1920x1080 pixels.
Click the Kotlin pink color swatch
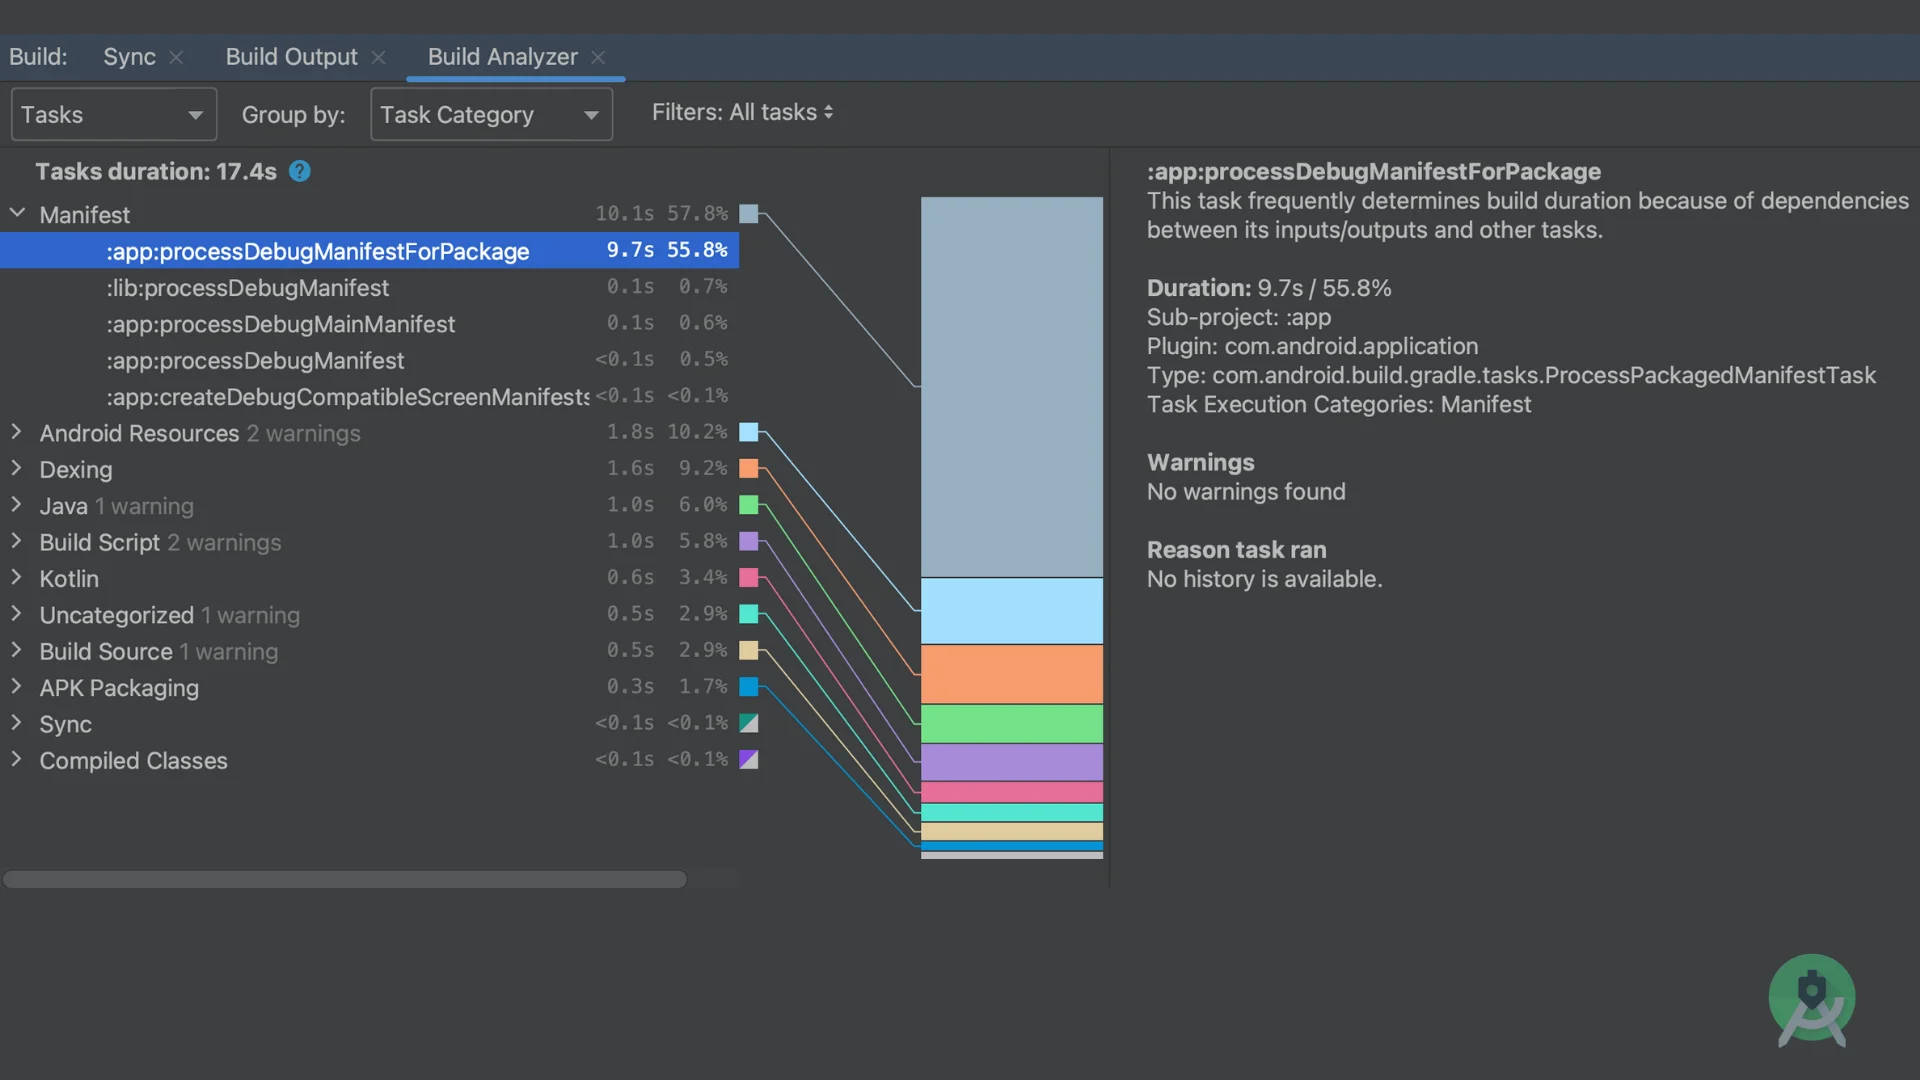tap(749, 577)
